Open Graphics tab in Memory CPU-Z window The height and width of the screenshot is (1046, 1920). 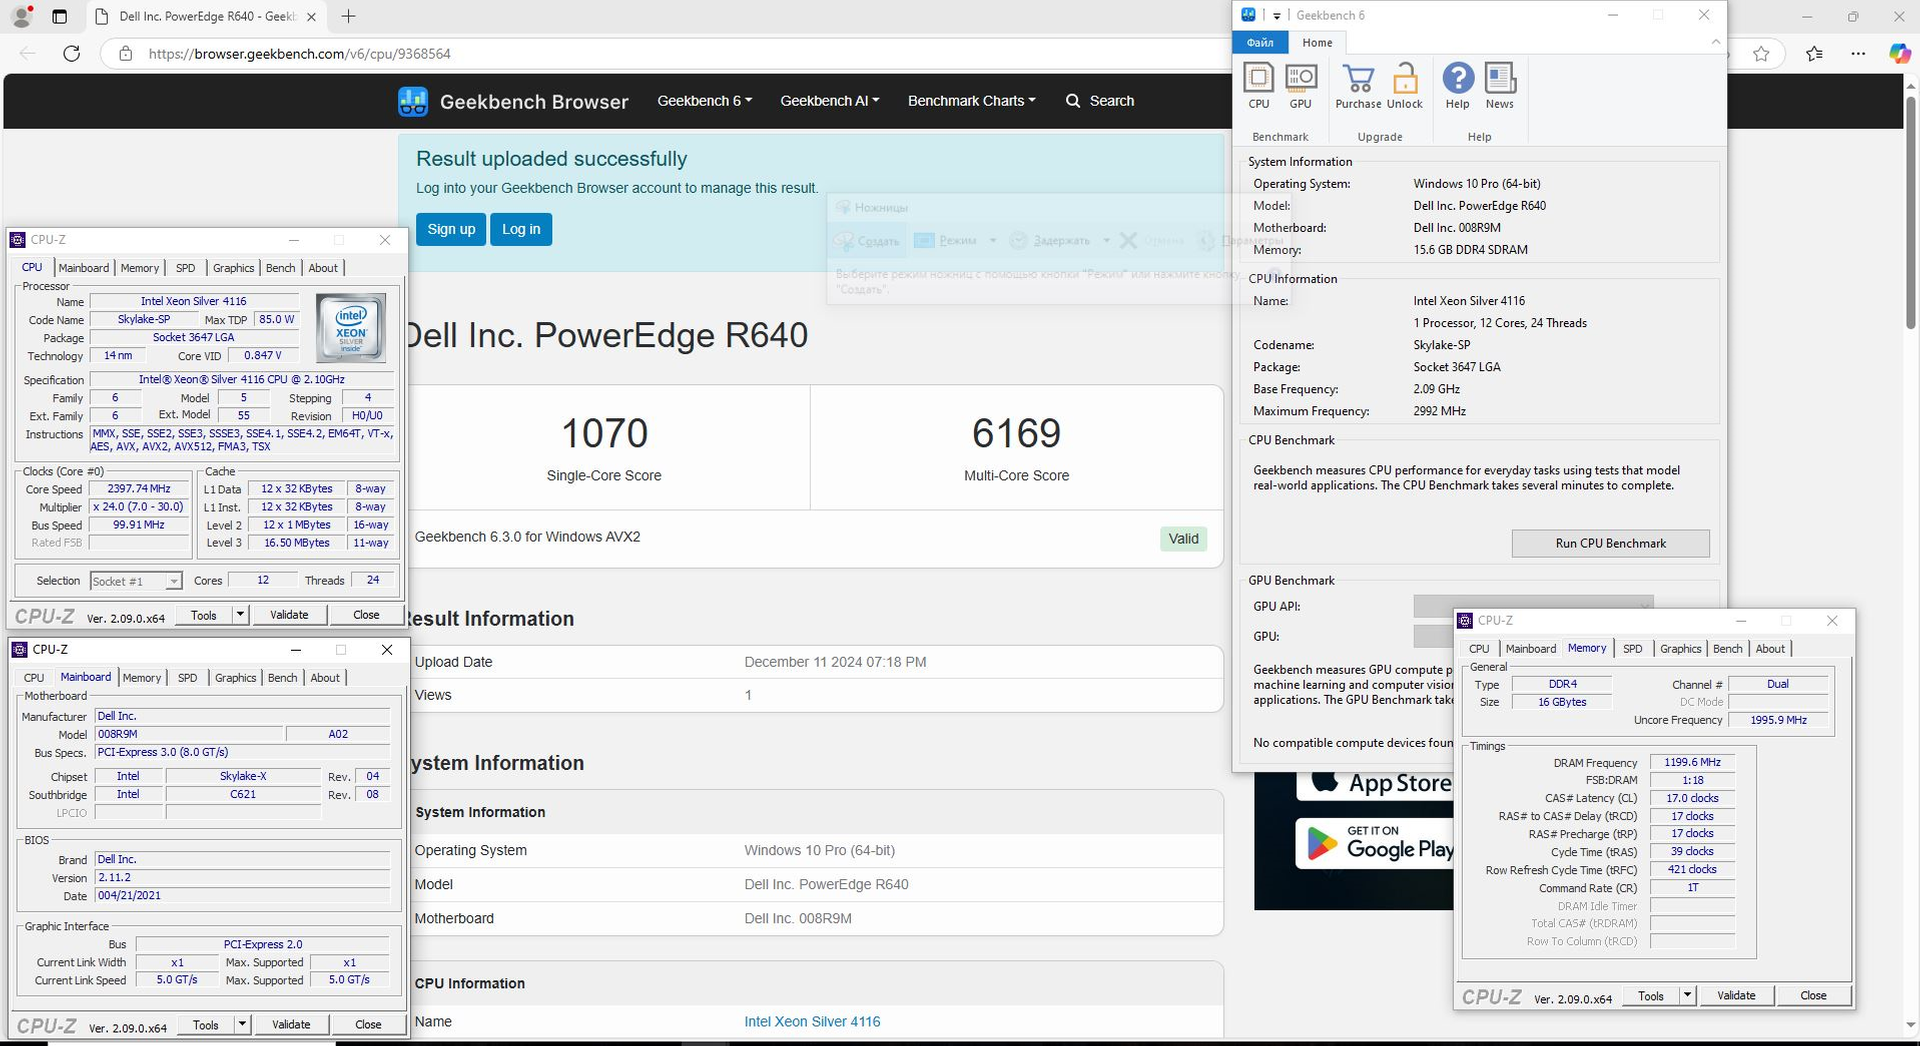point(1681,649)
